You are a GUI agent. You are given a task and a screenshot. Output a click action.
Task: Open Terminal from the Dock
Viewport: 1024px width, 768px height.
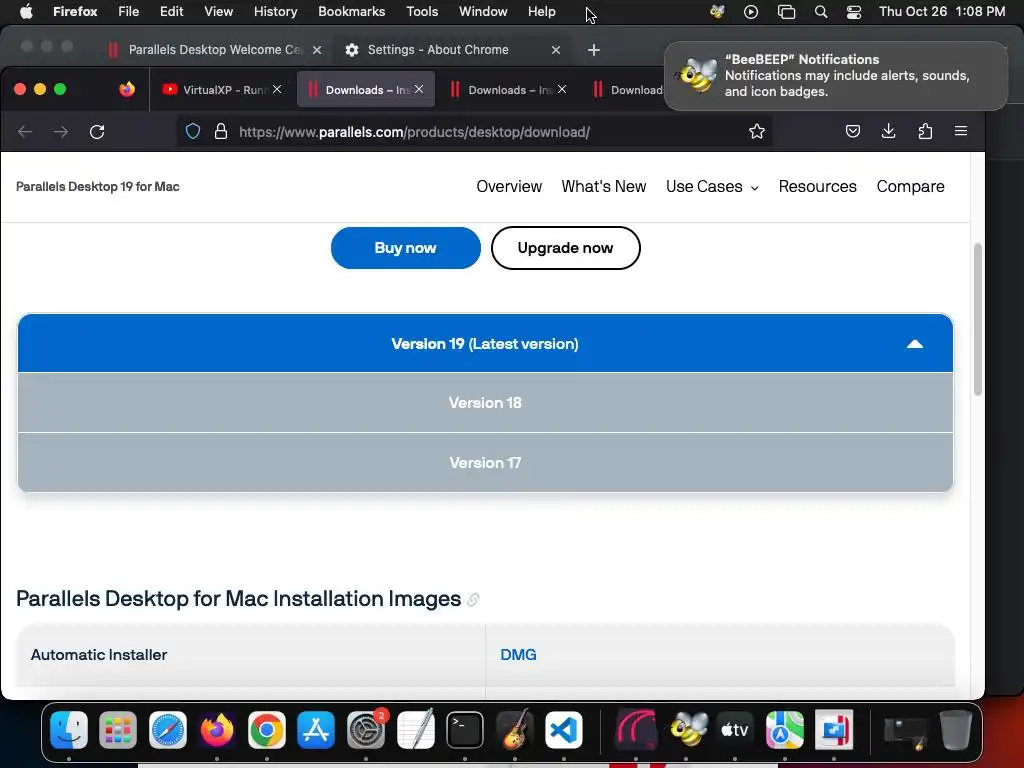465,729
